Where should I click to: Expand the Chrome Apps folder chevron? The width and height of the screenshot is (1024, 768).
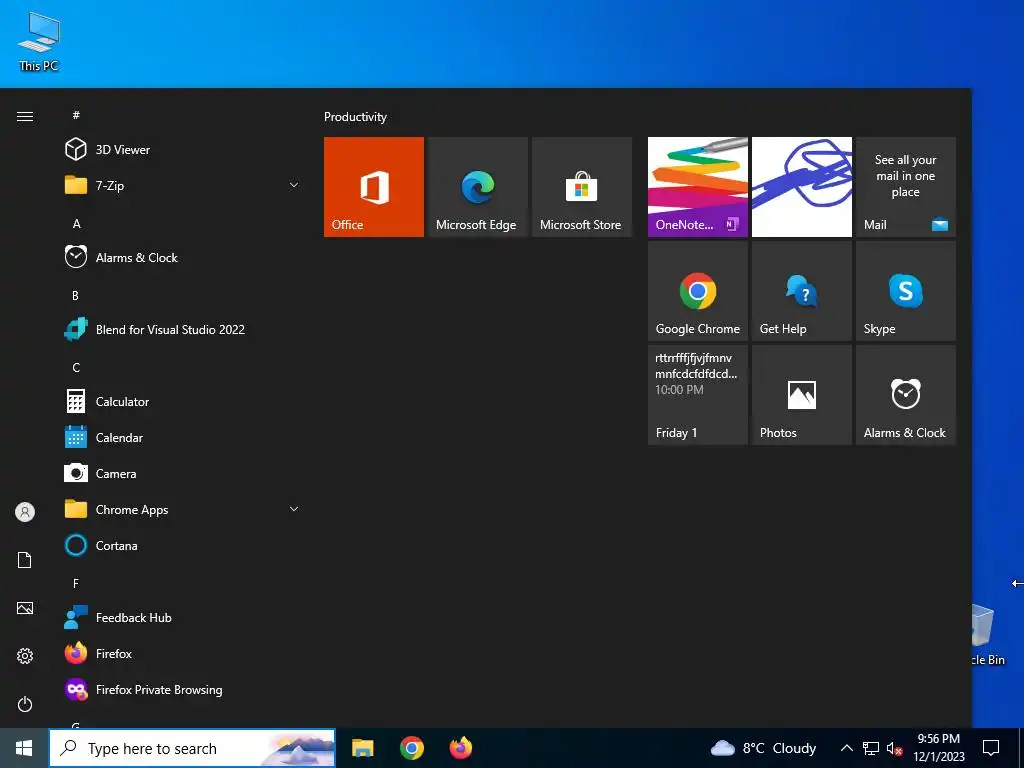pos(294,509)
